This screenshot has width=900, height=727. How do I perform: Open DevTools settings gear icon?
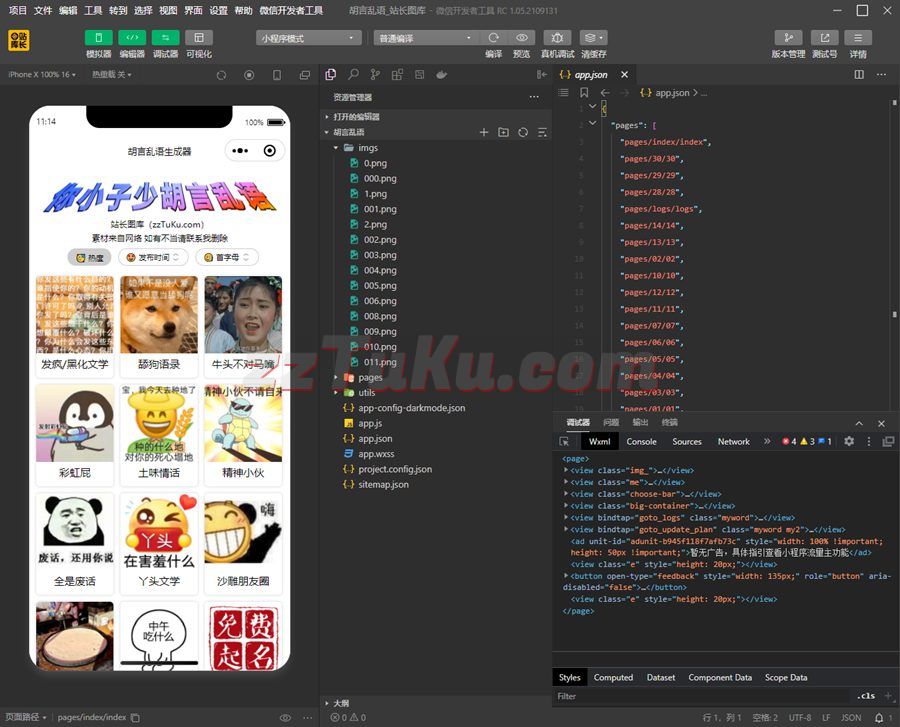(849, 441)
